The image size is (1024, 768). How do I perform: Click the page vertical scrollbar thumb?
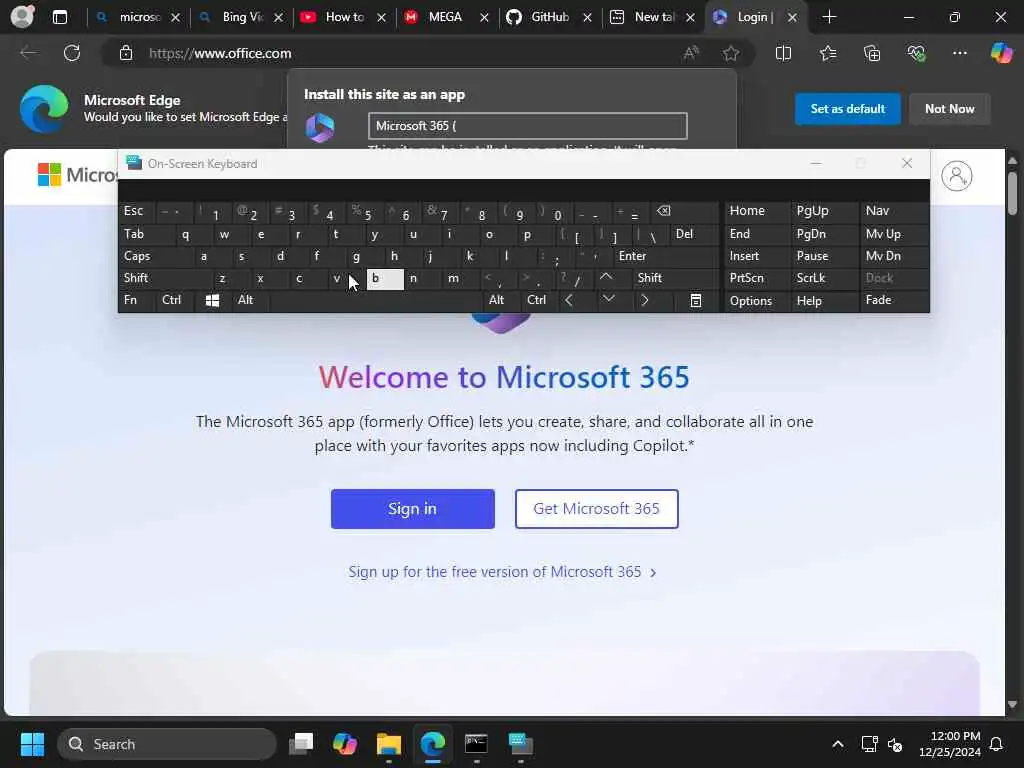pos(1012,193)
